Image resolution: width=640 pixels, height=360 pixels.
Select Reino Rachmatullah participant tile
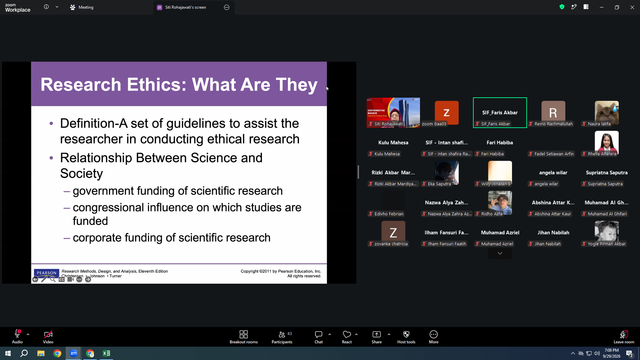(x=553, y=112)
